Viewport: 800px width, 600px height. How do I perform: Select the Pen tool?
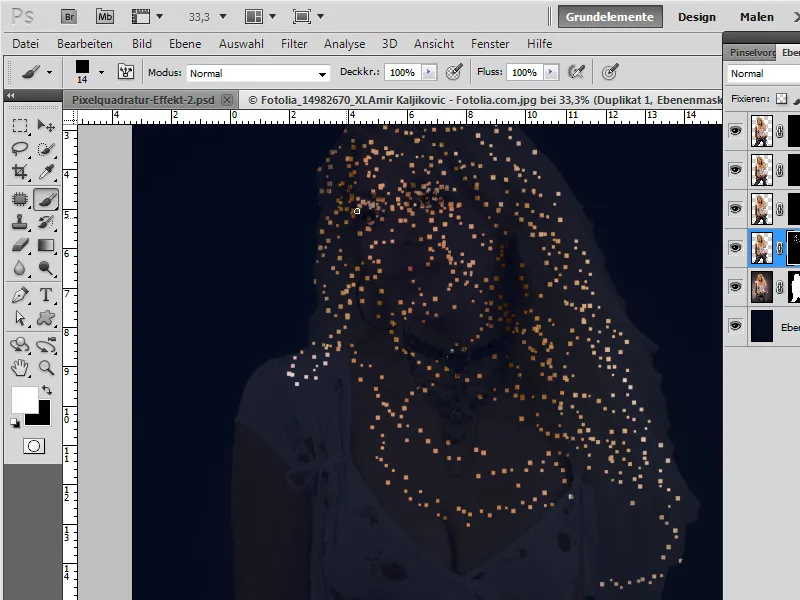pos(20,295)
